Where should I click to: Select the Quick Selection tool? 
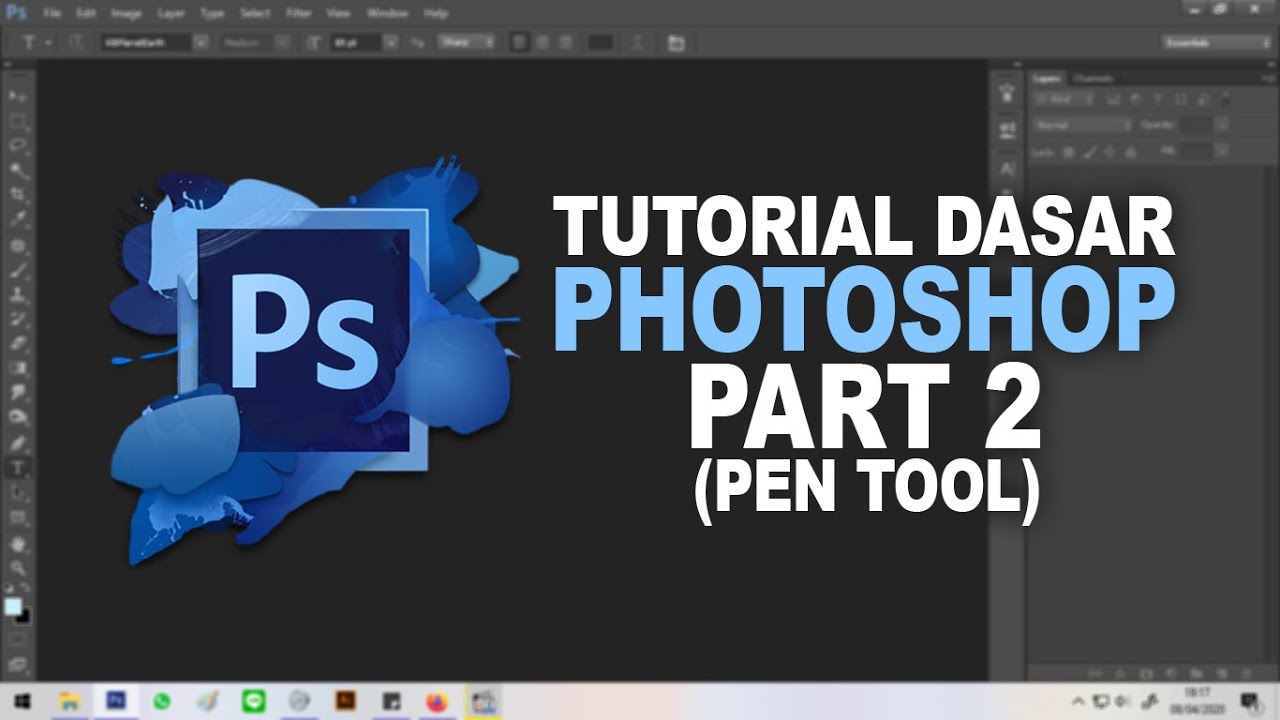coord(18,171)
